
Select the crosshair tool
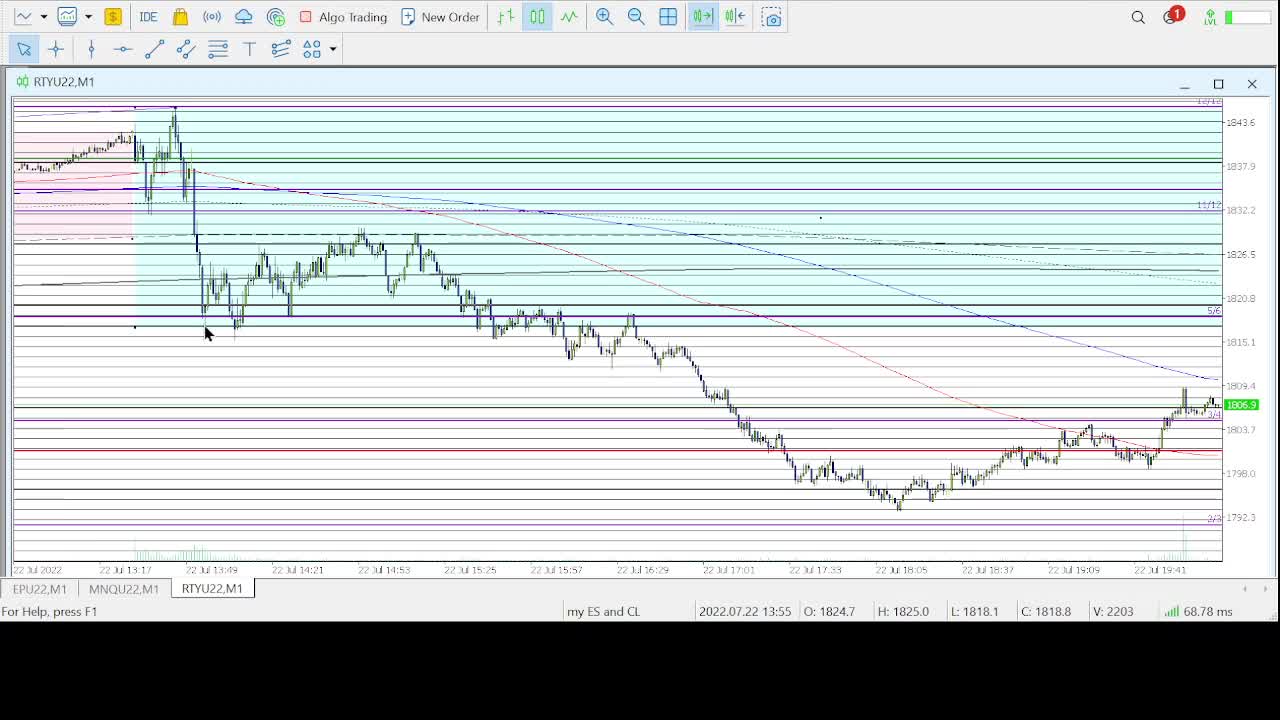(56, 48)
